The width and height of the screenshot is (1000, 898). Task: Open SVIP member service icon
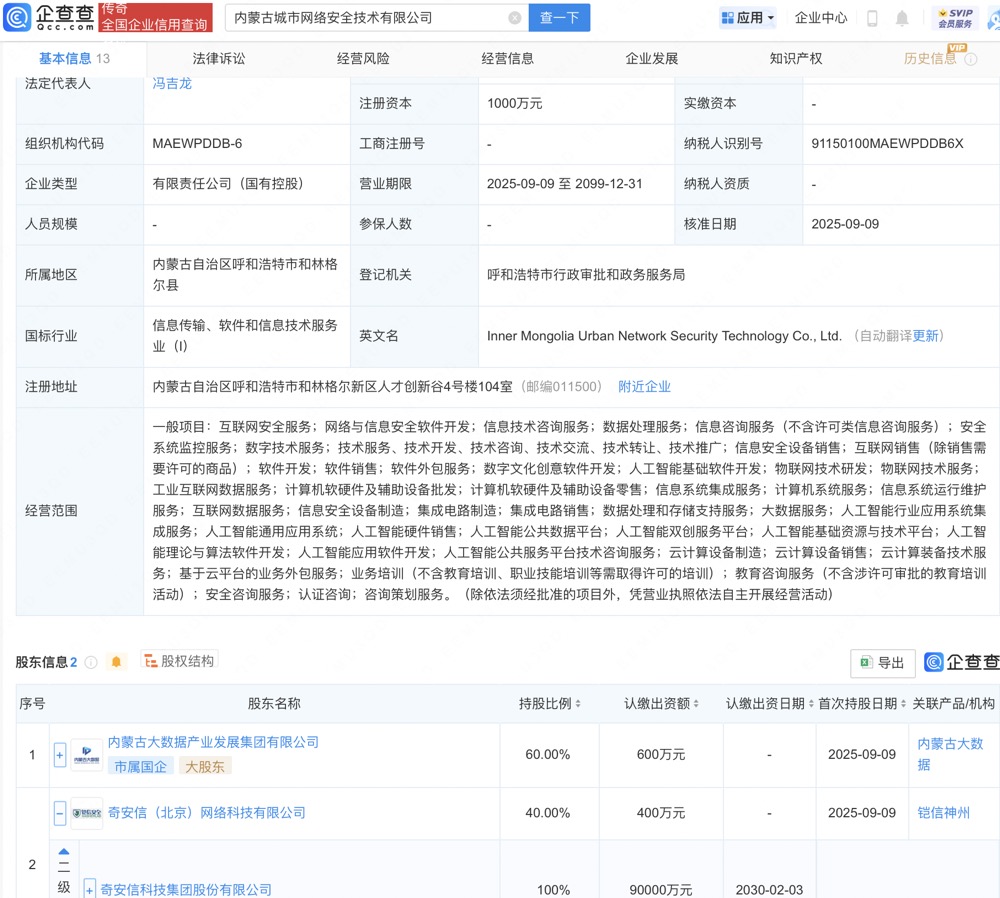coord(955,18)
